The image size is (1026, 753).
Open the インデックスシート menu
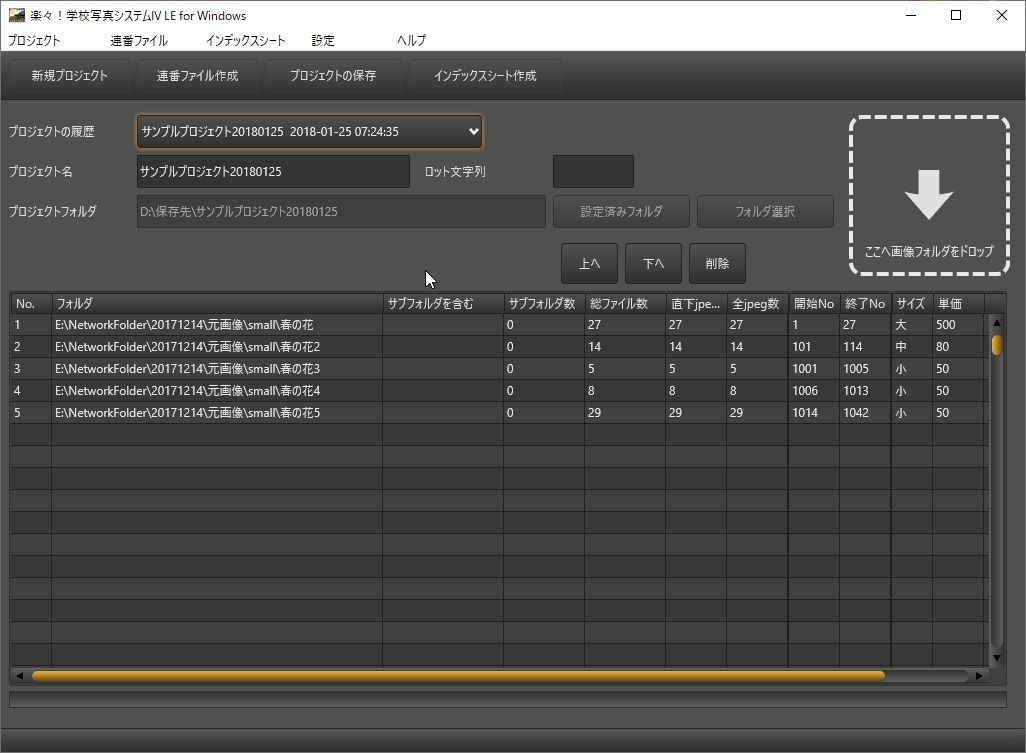245,41
